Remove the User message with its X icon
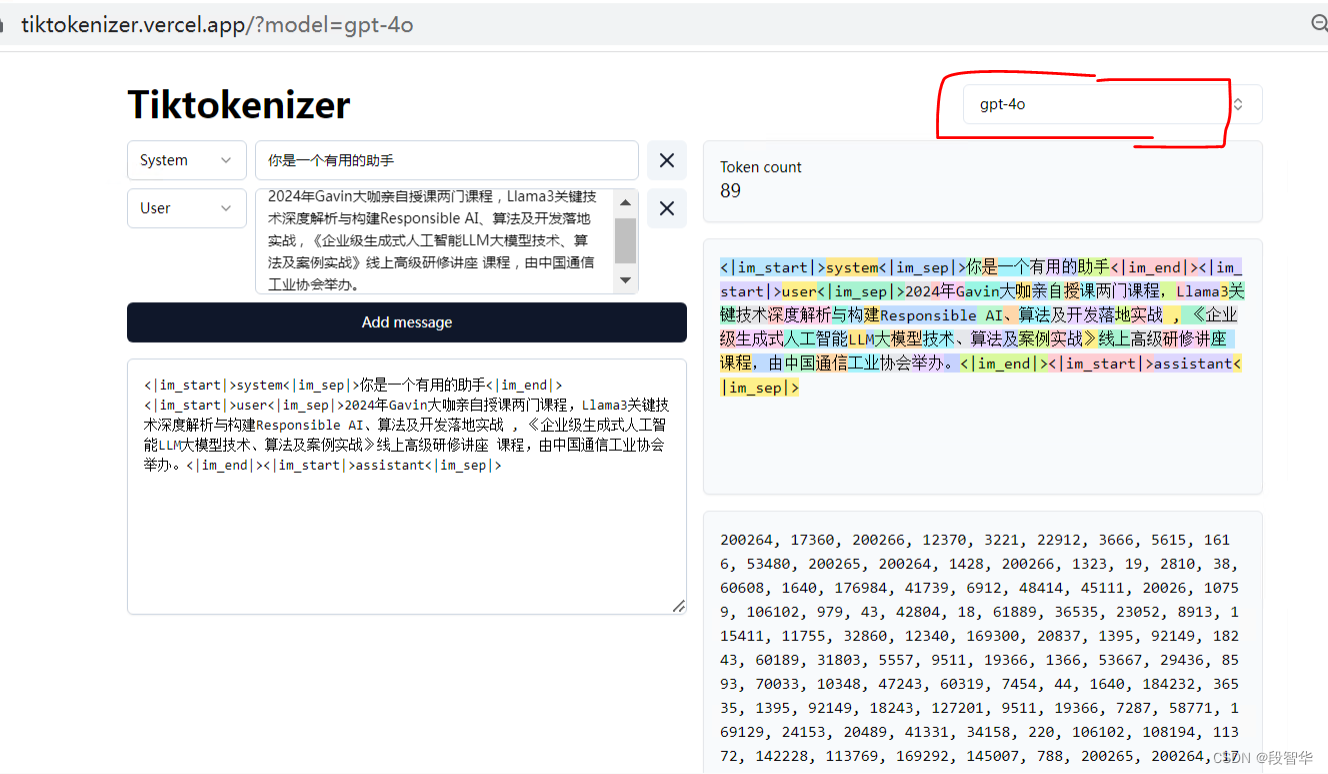 [x=666, y=208]
